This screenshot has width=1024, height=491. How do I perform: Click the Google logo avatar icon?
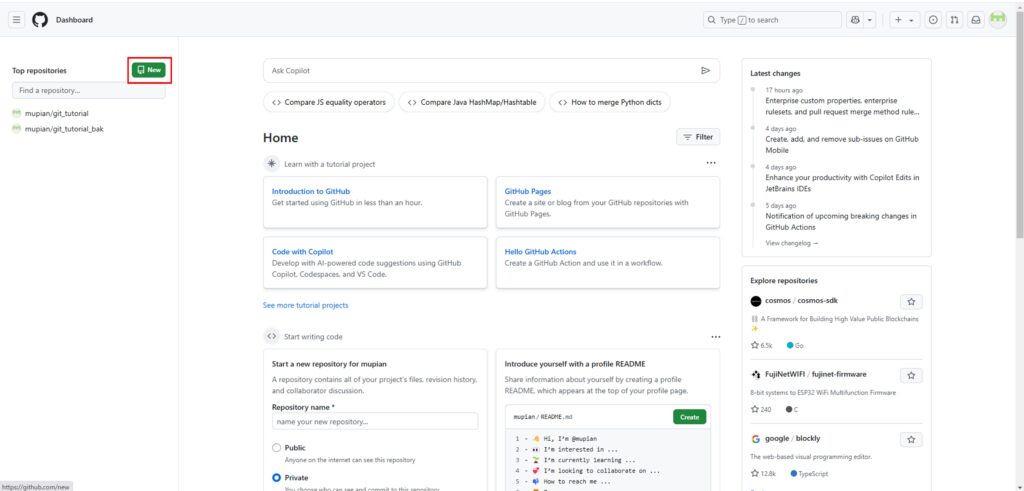coord(756,439)
